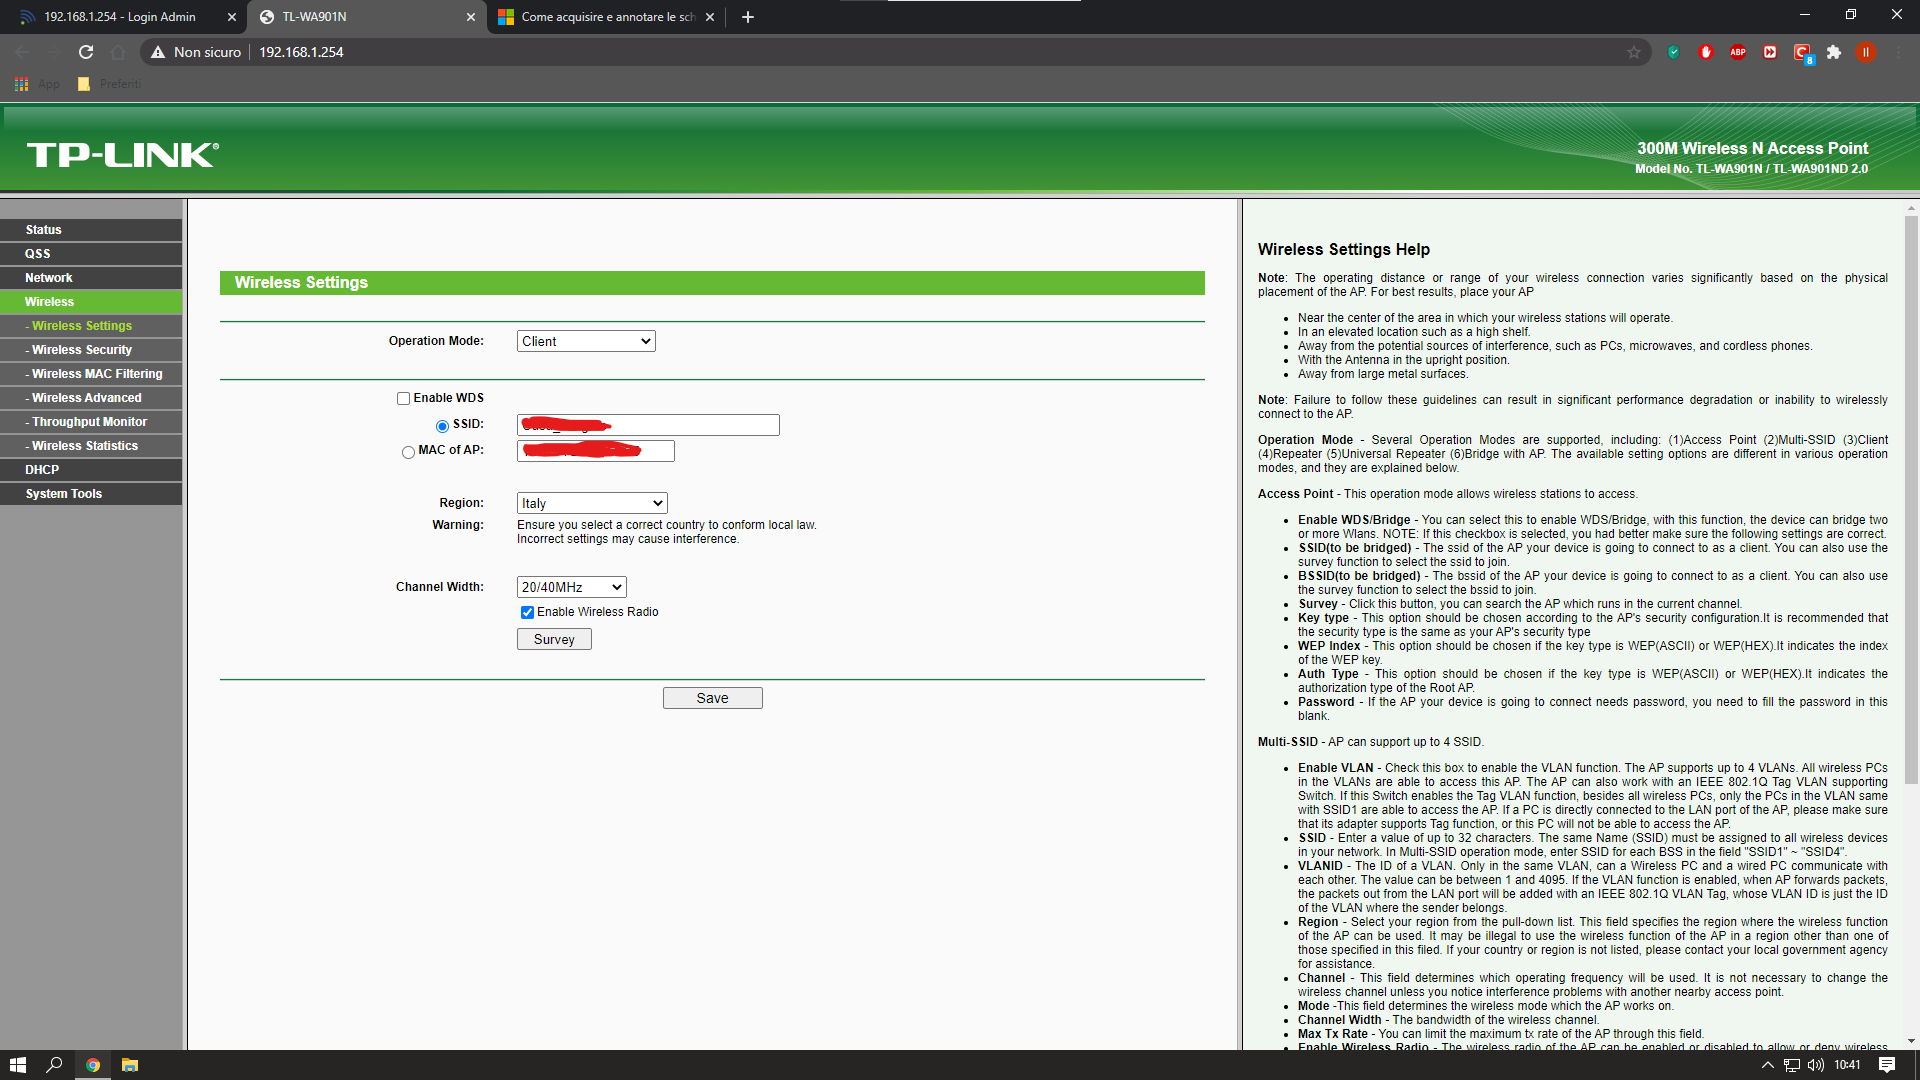Click the ABP Adblock Plus extension icon
This screenshot has width=1920, height=1080.
[1738, 52]
